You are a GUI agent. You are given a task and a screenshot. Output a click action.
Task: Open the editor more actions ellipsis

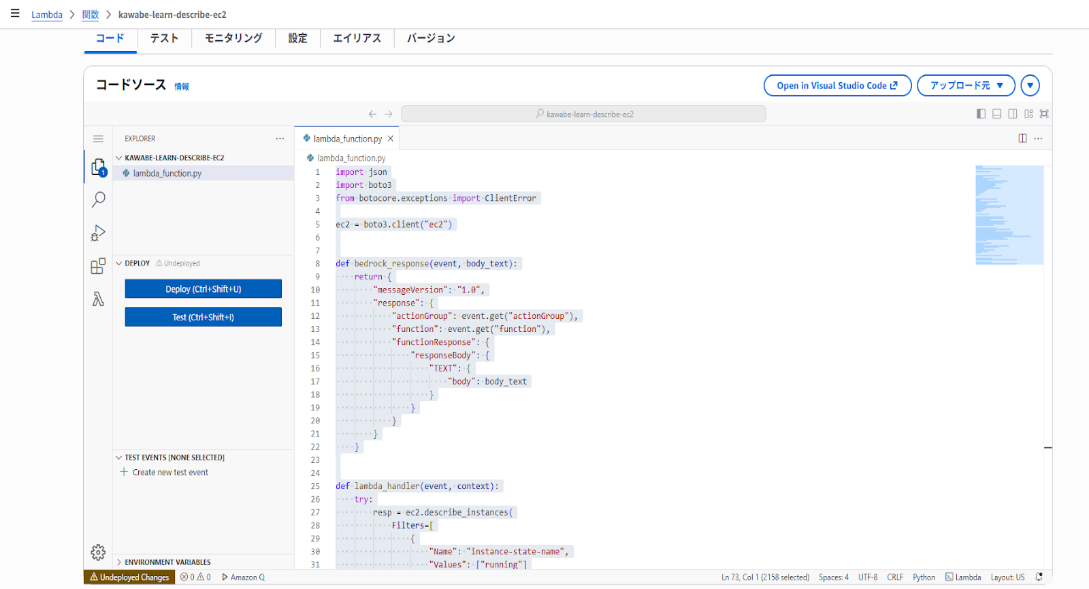(x=1038, y=138)
